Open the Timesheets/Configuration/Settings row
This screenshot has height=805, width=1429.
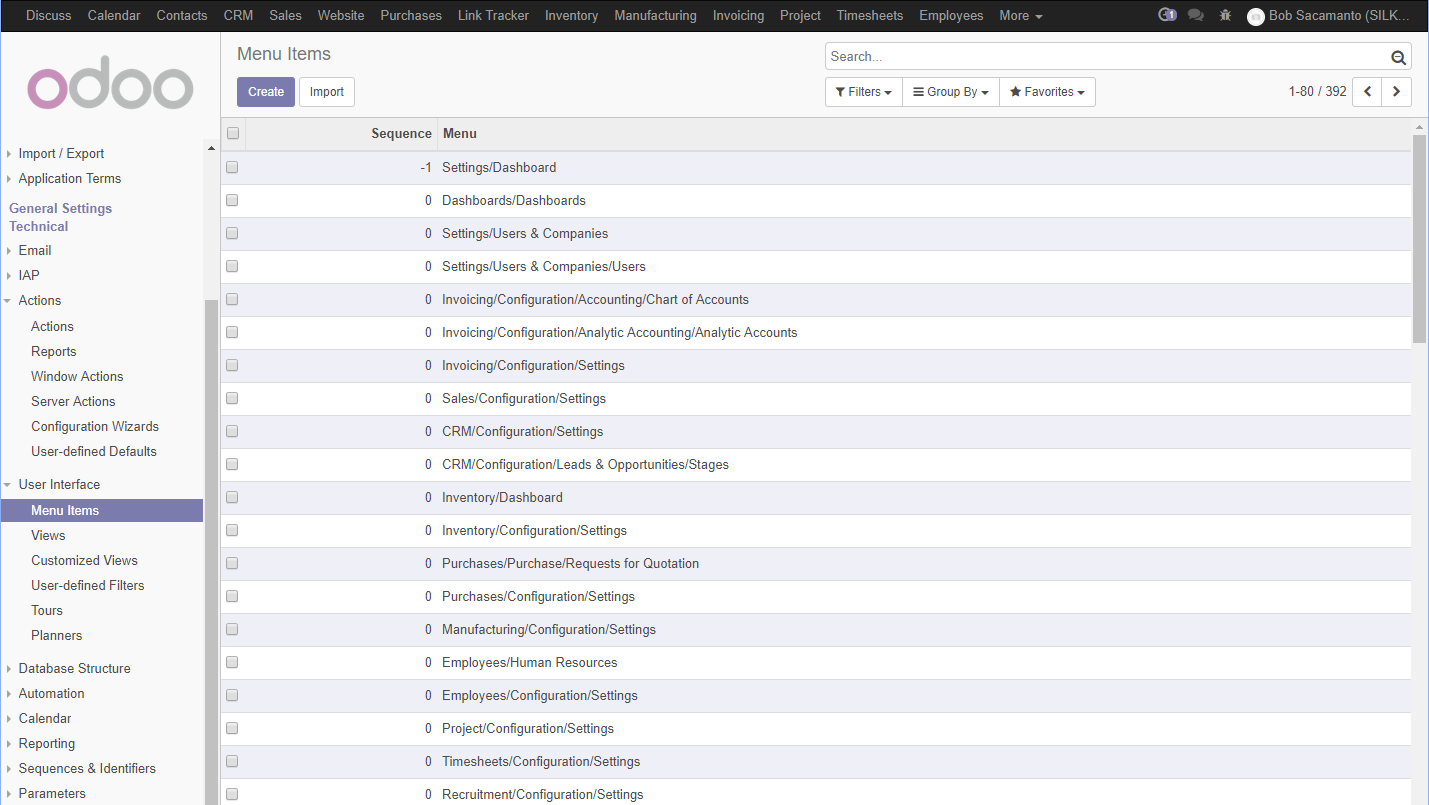click(x=816, y=761)
